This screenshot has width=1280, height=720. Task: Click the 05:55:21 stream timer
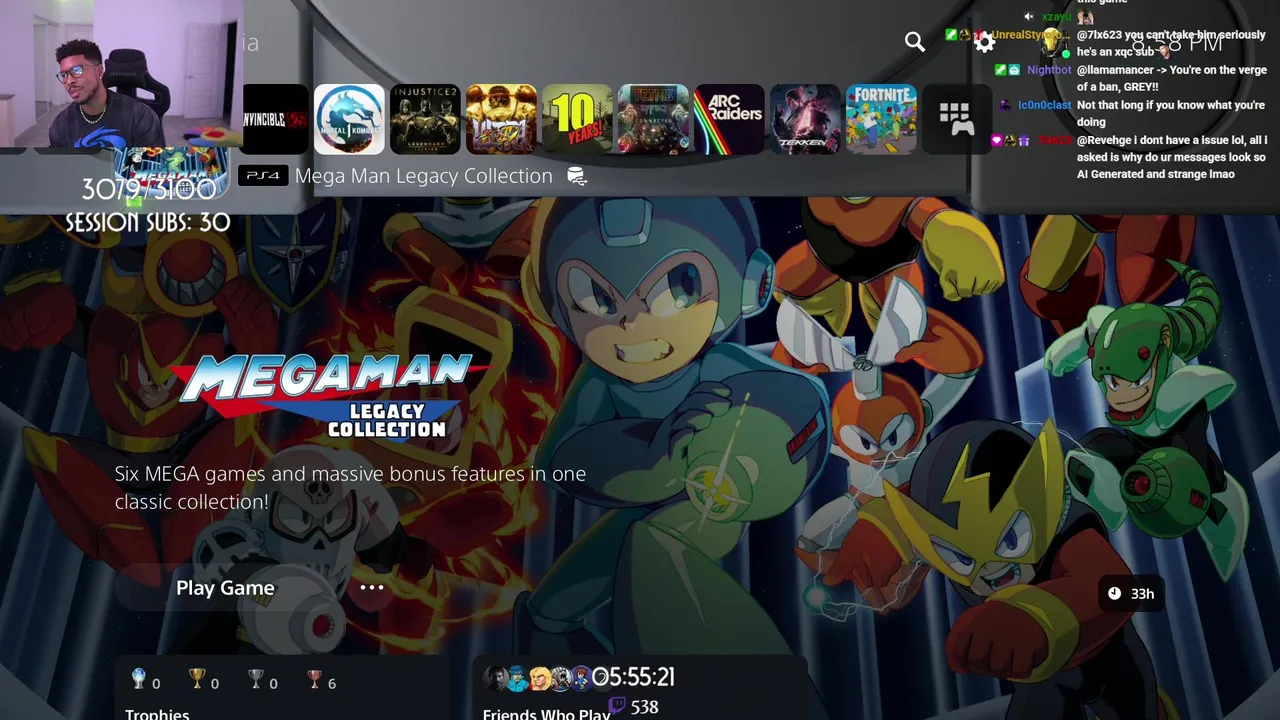[634, 678]
